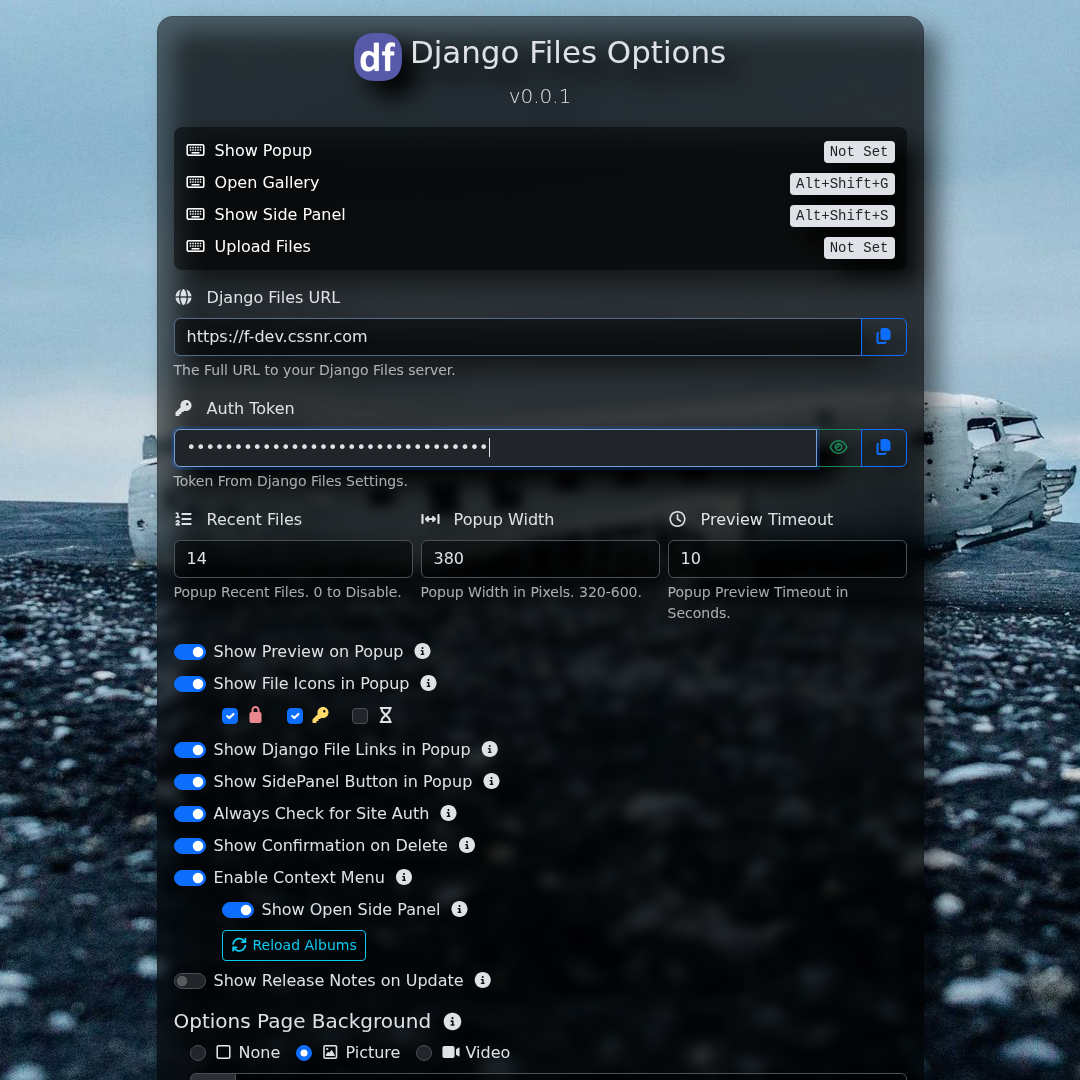Screen dimensions: 1080x1080
Task: Click info icon next to Show Confirmation on Delete
Action: 466,845
